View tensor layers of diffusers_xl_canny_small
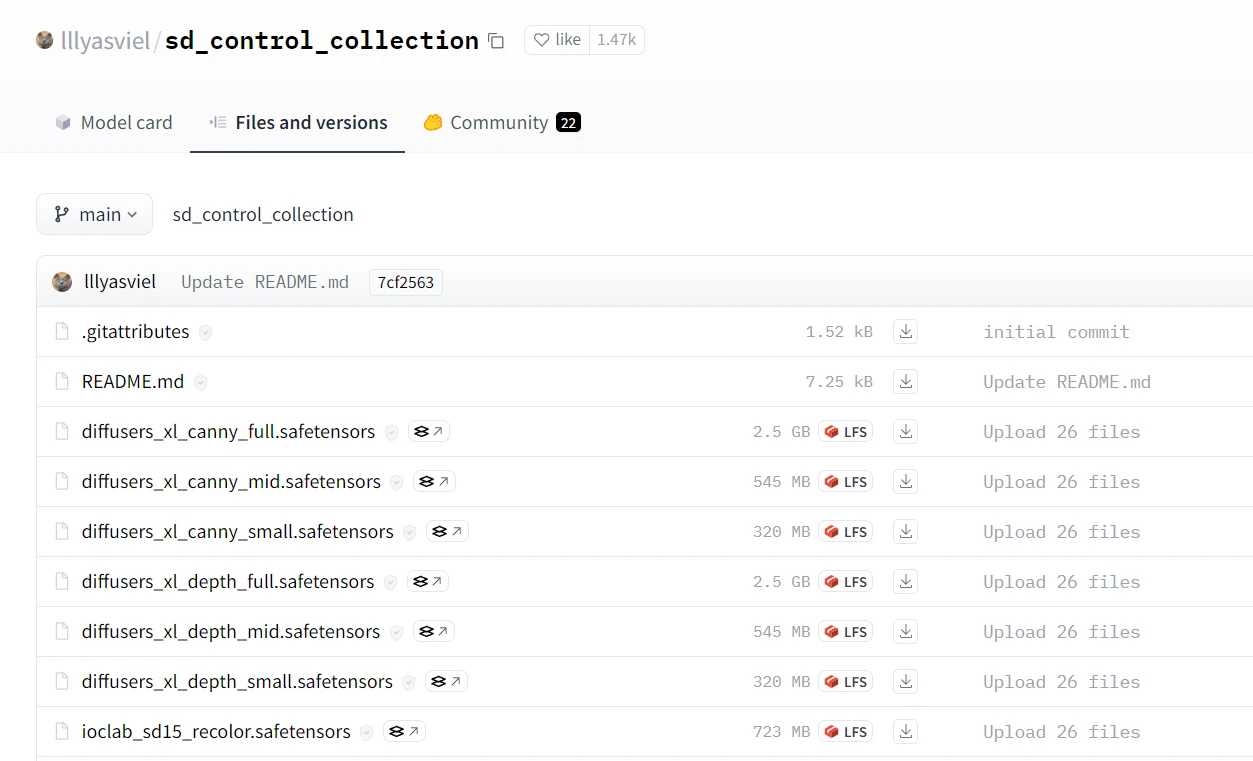The height and width of the screenshot is (761, 1253). coord(447,532)
